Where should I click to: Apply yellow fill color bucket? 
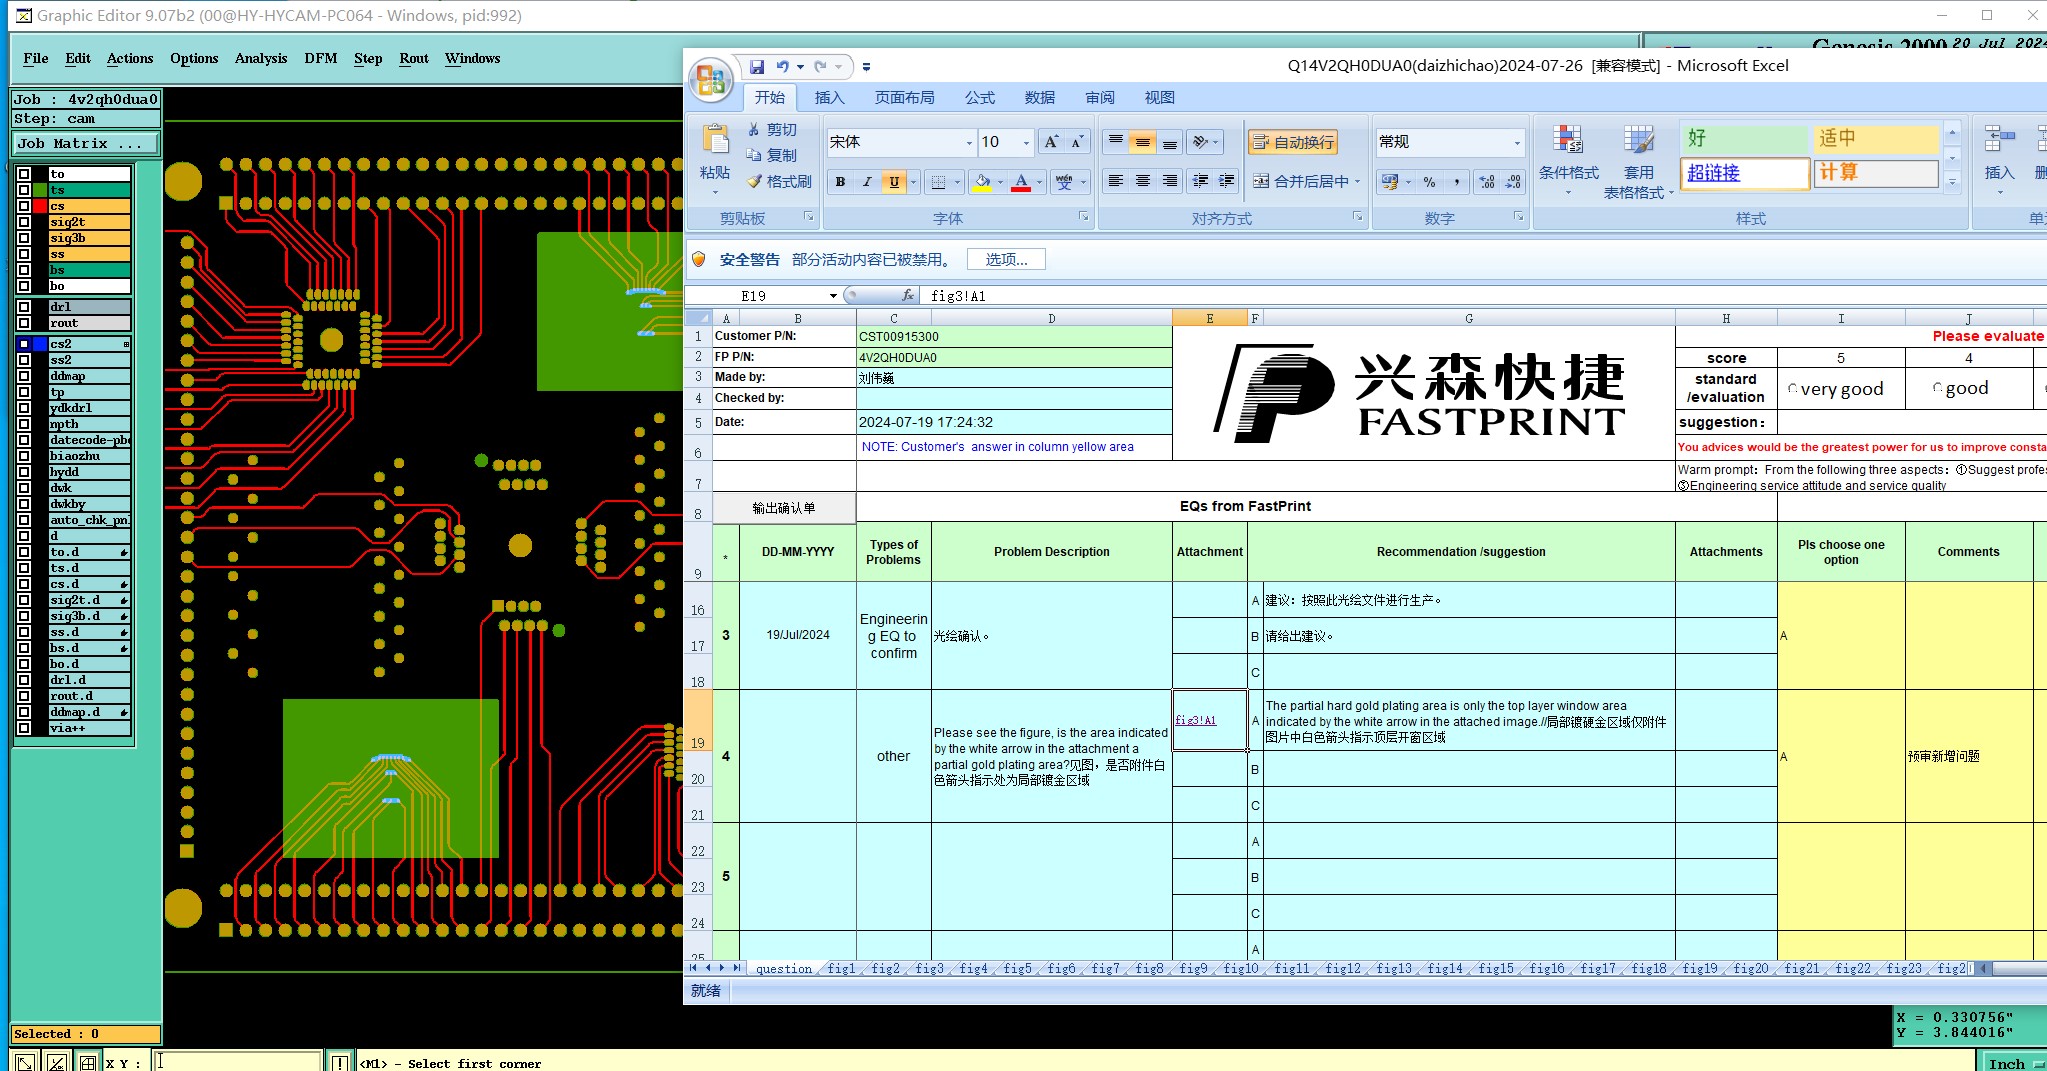pyautogui.click(x=982, y=182)
